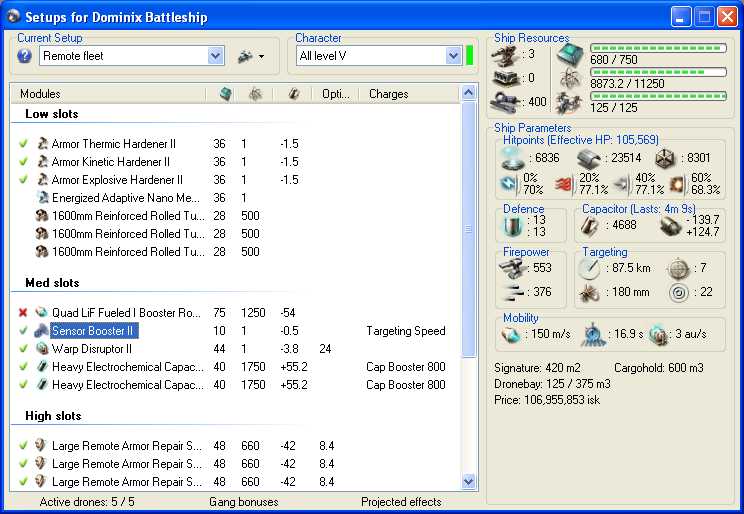Click the help icon beside Current Setup
This screenshot has height=514, width=744.
25,56
